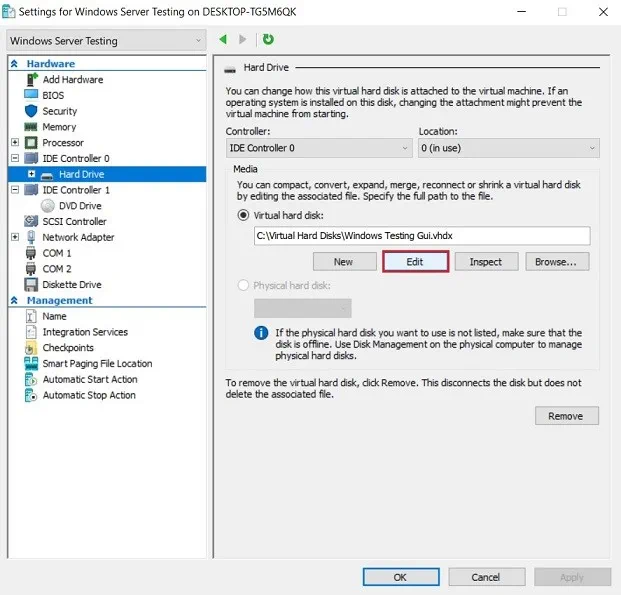The image size is (621, 595).
Task: Open the Location dropdown list
Action: click(x=507, y=148)
